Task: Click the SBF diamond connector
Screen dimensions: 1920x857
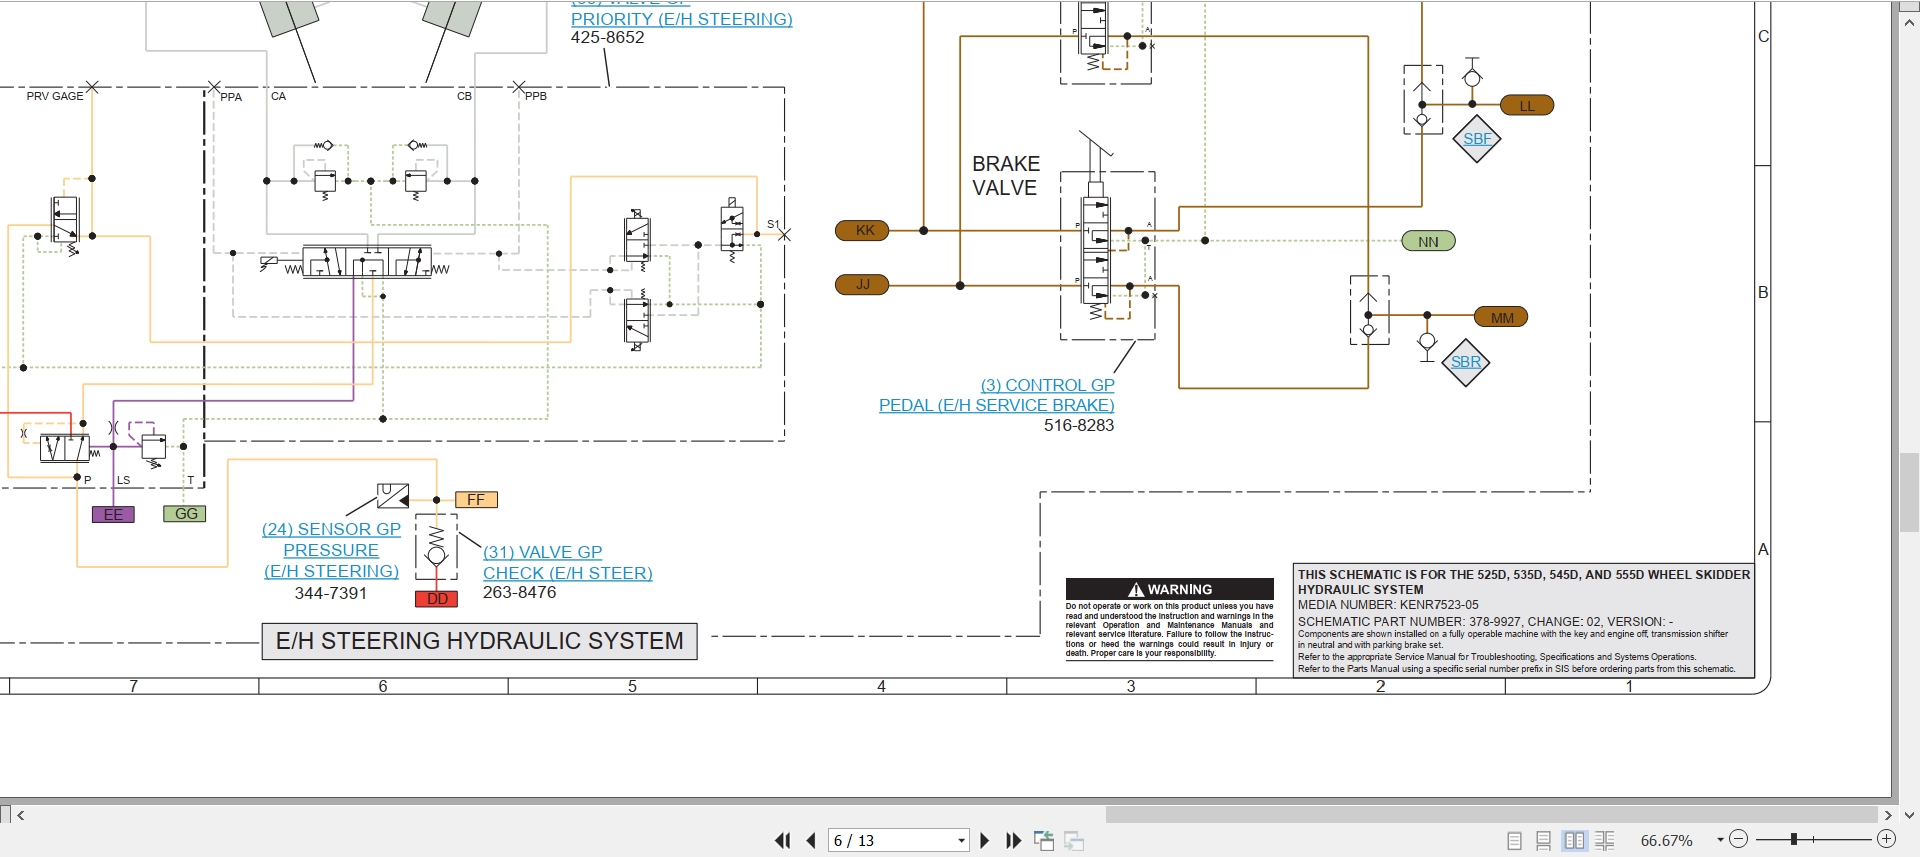Action: (x=1477, y=139)
